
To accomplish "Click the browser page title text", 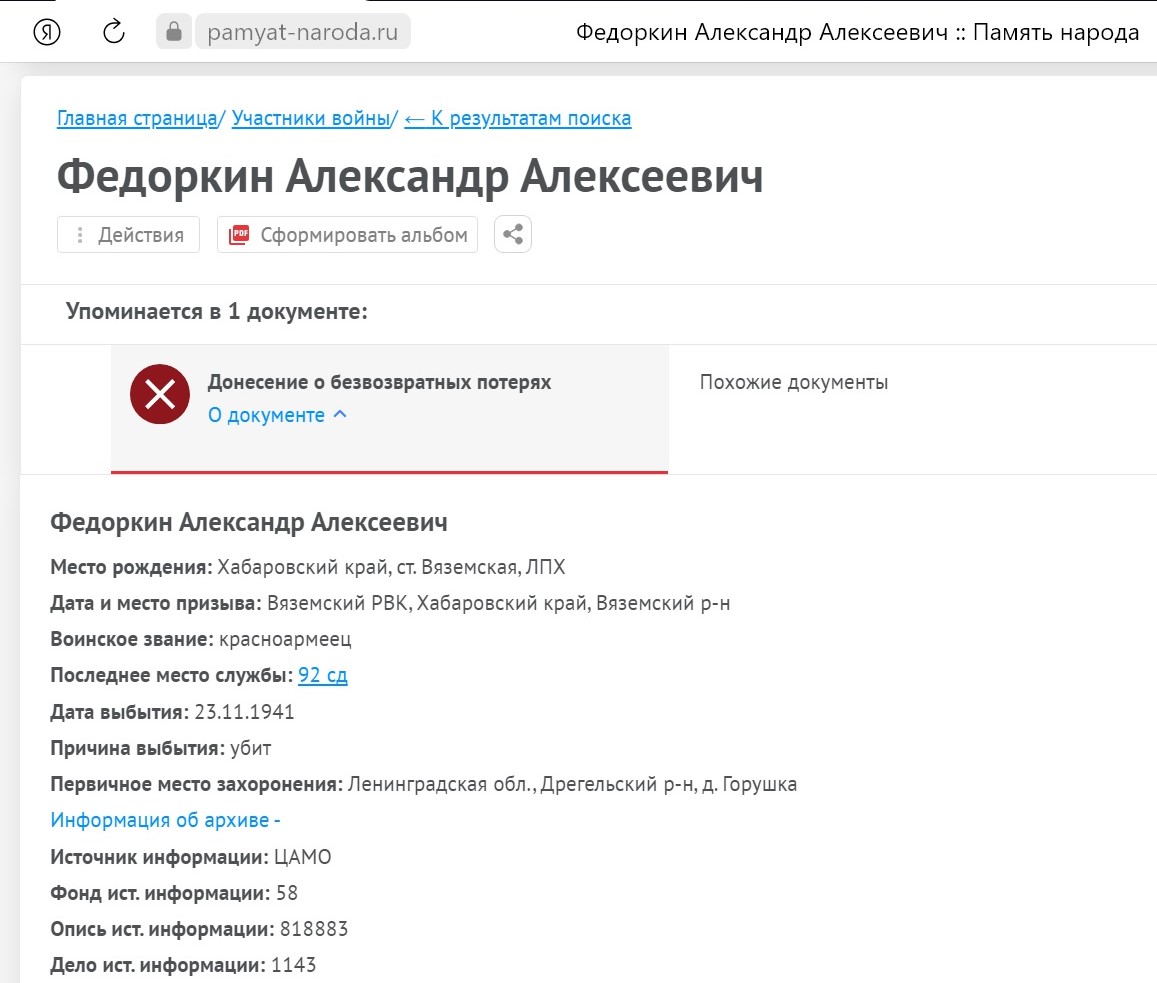I will (857, 32).
